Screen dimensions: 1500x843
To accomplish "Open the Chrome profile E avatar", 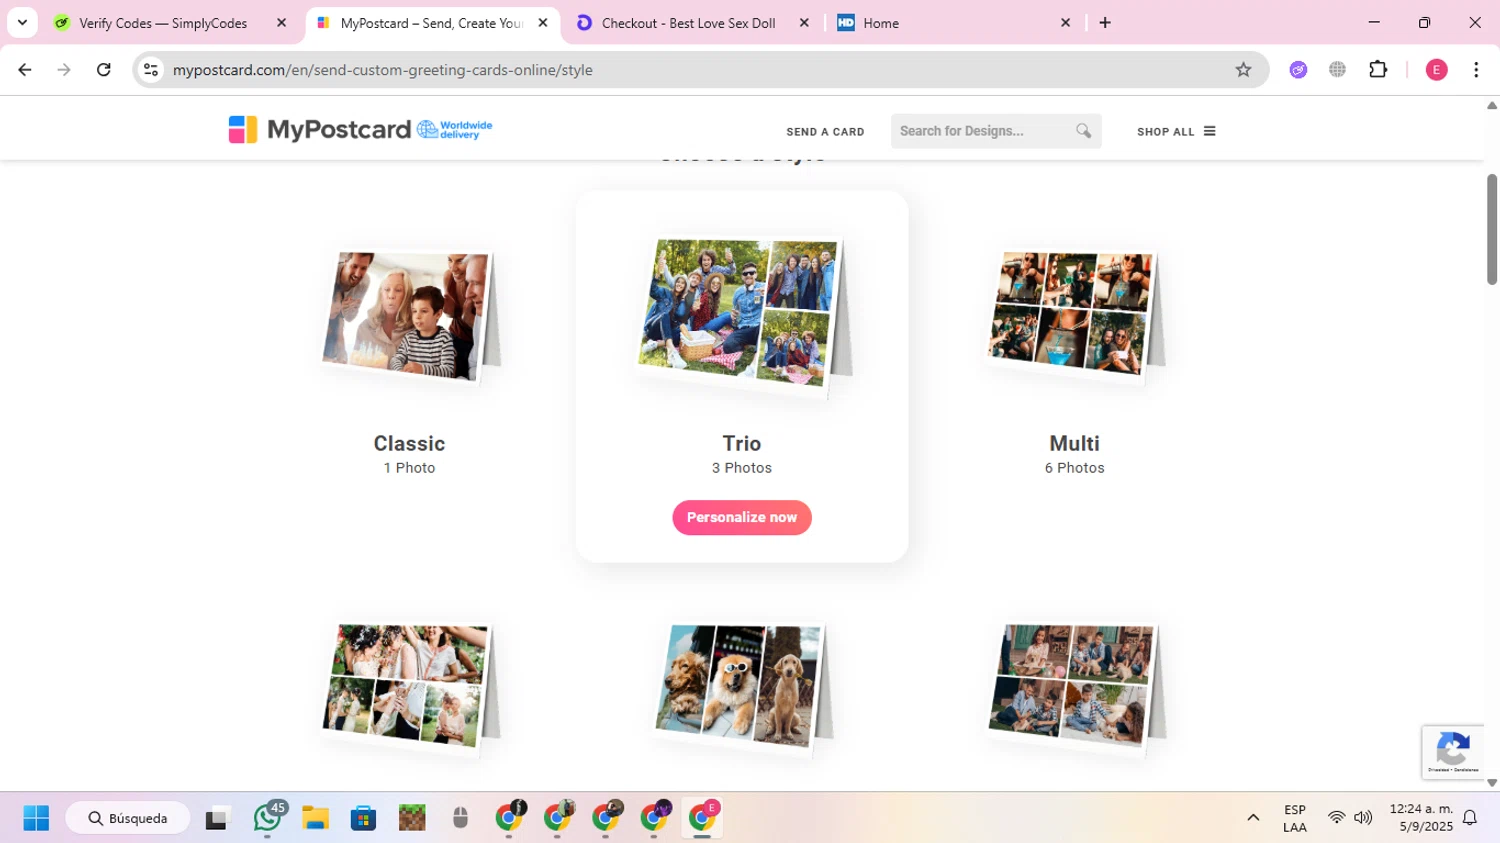I will point(1437,70).
